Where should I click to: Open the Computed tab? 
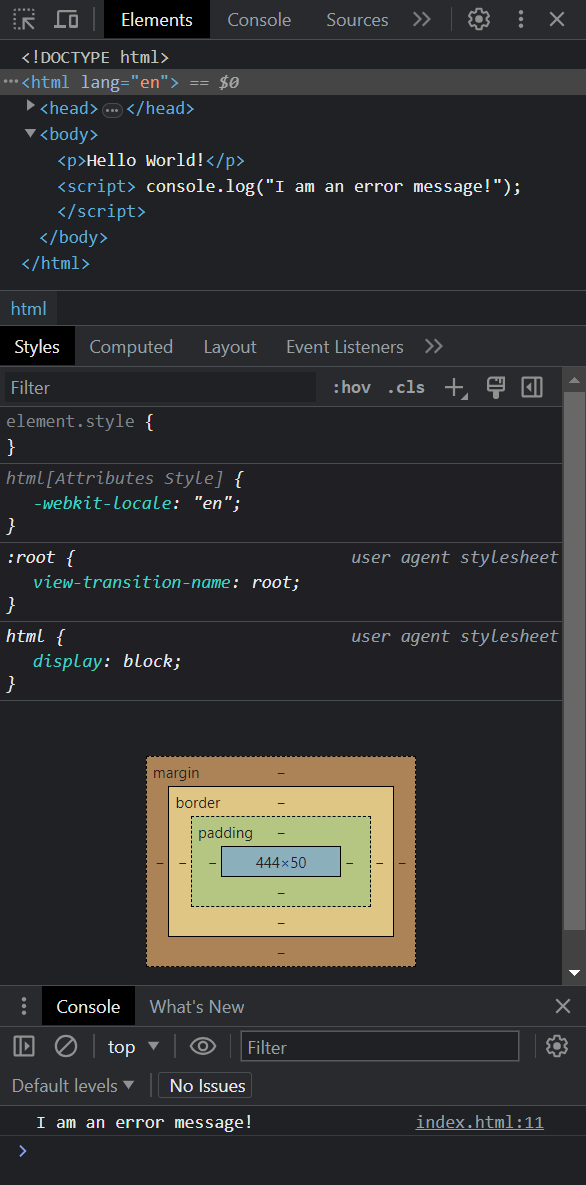[131, 347]
